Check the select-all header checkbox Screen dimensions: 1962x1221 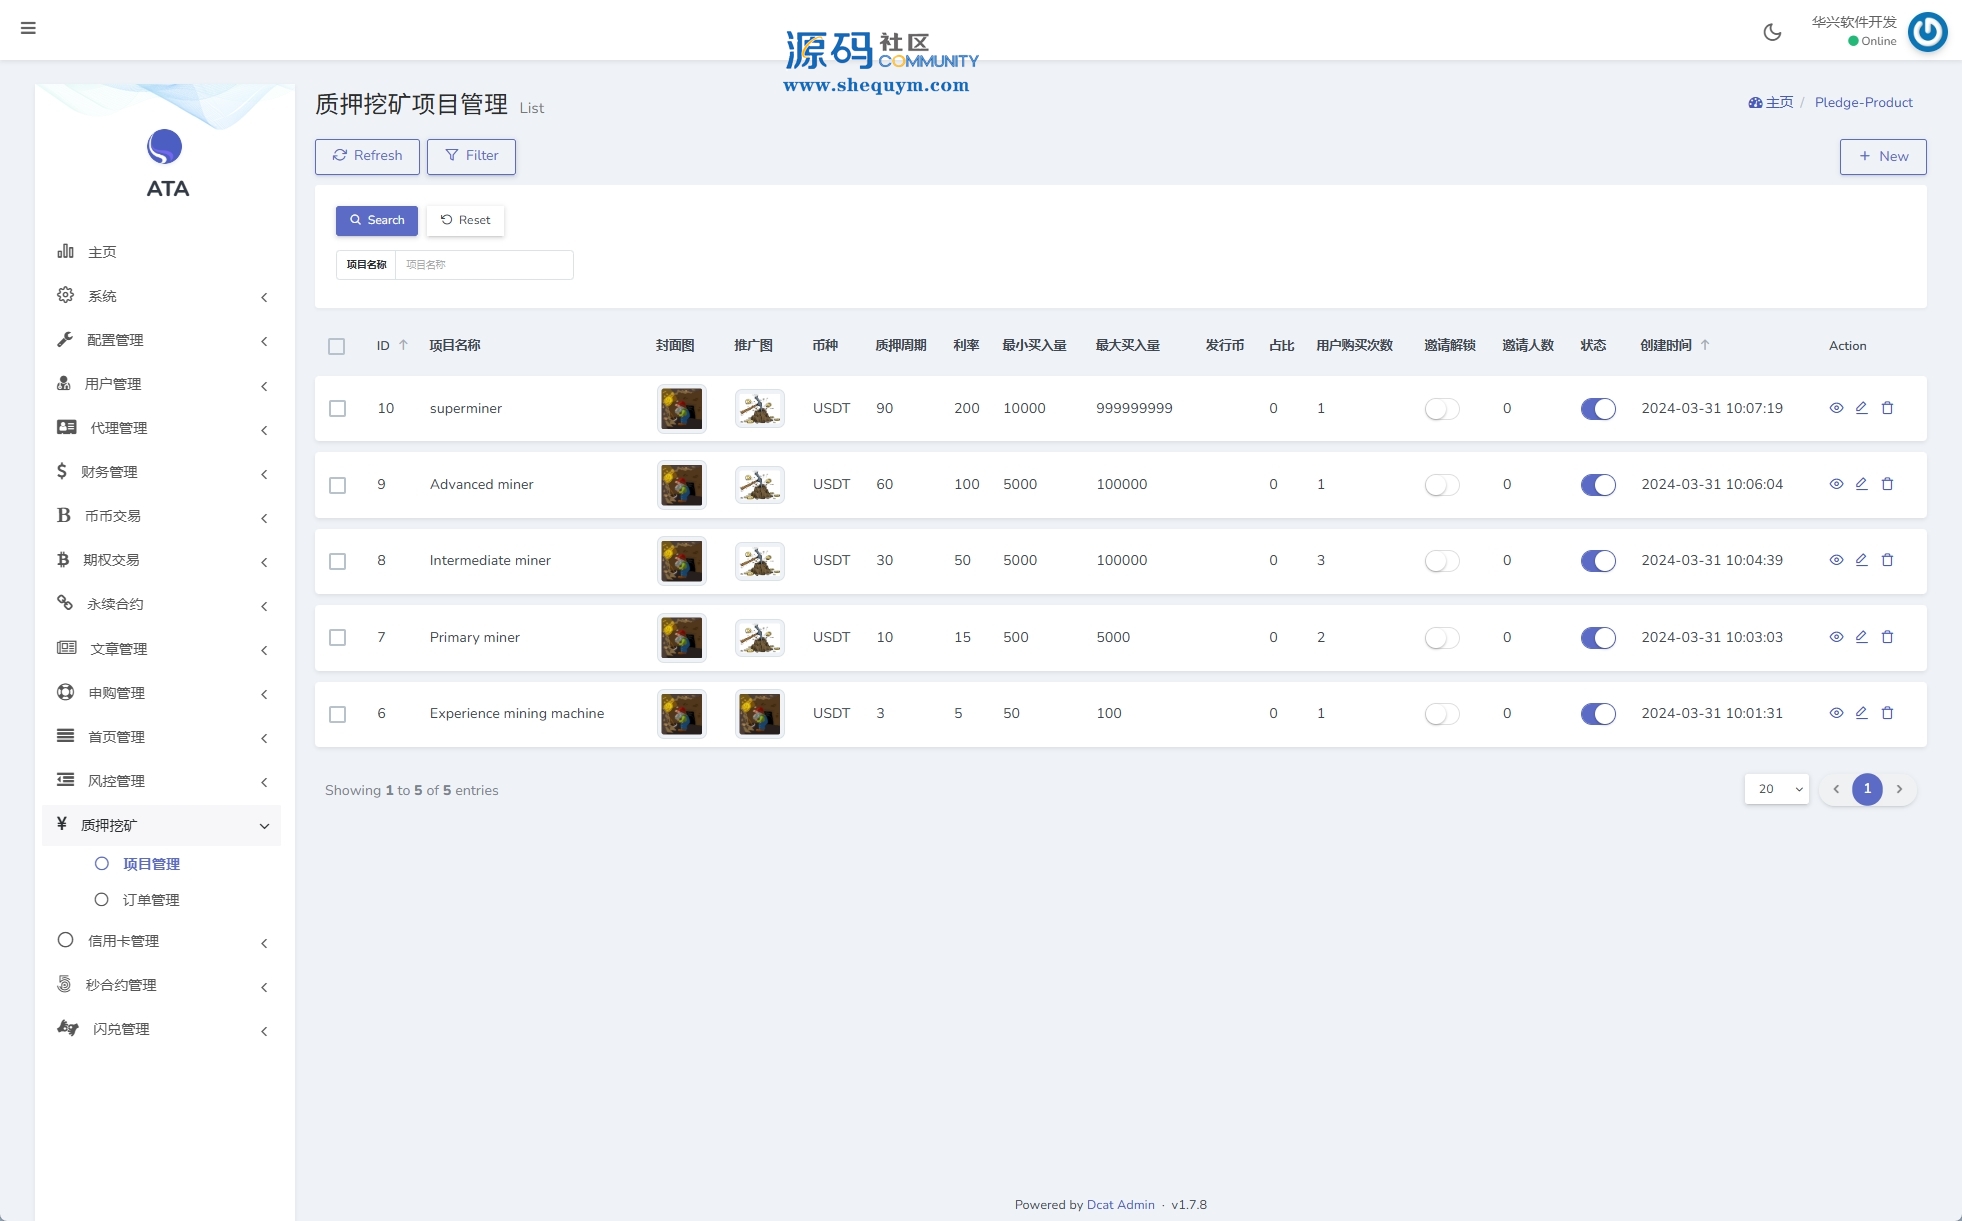(x=336, y=346)
